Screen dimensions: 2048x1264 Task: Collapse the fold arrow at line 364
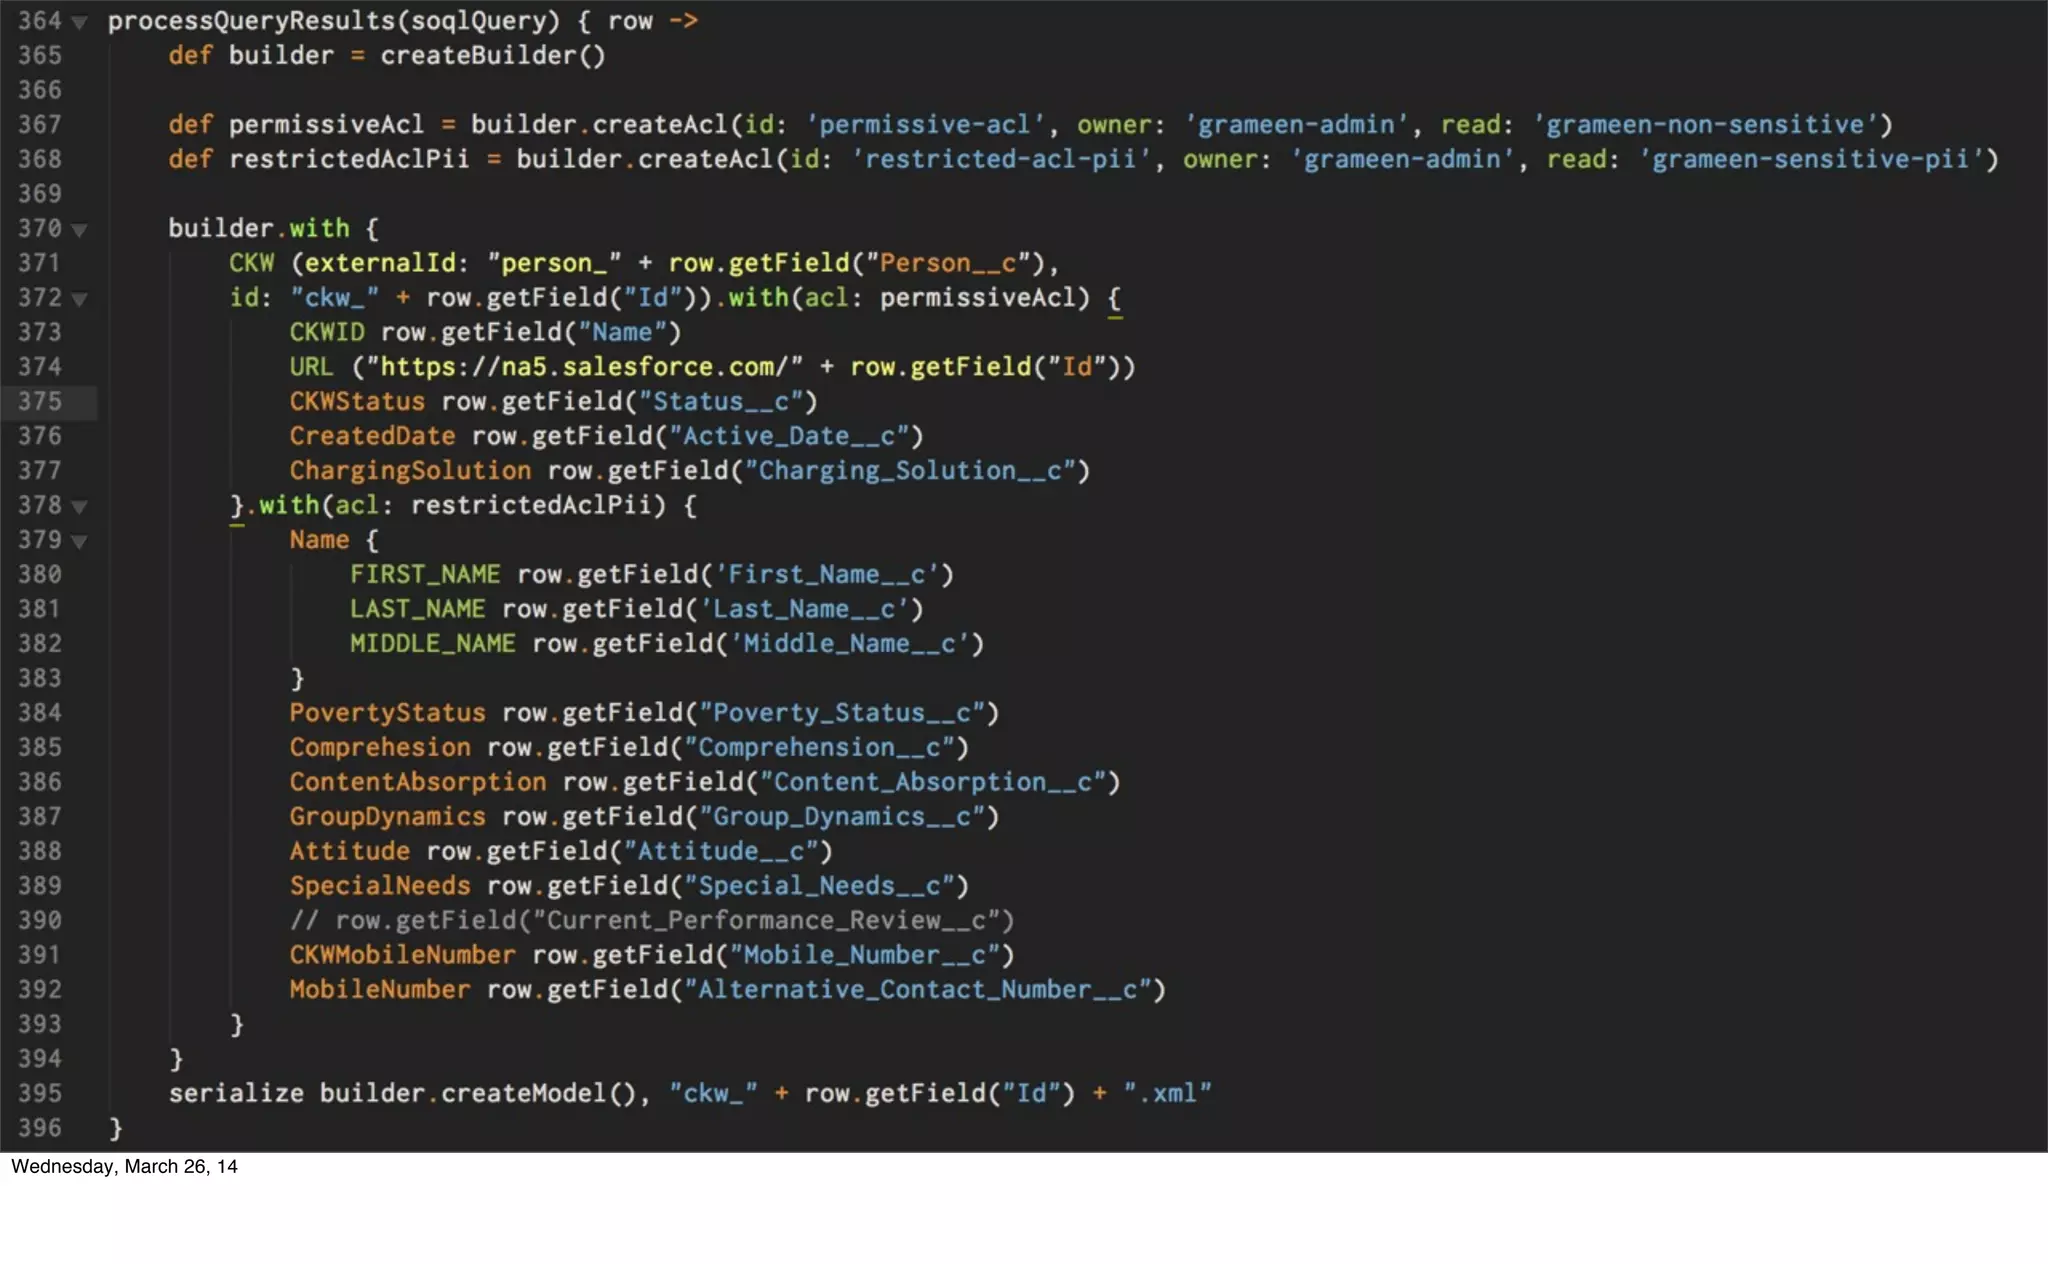point(80,22)
